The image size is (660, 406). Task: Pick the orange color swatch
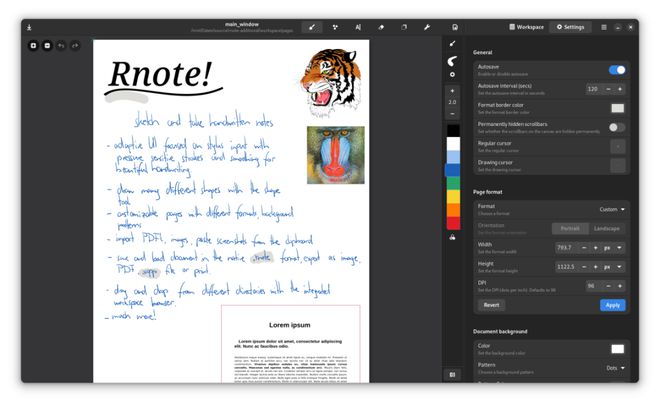click(453, 210)
